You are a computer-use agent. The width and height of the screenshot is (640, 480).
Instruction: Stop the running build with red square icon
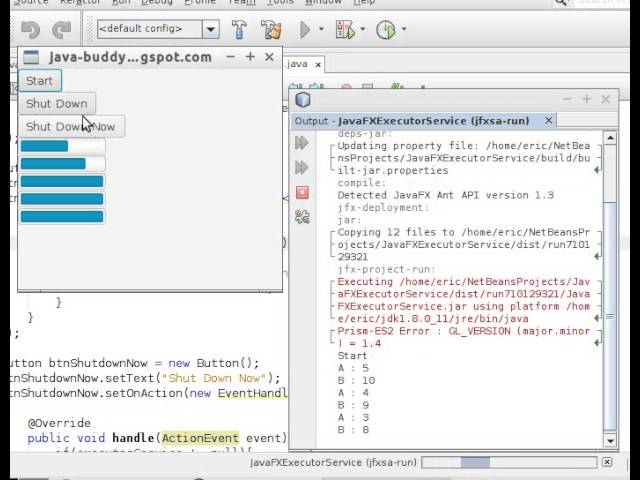[302, 192]
